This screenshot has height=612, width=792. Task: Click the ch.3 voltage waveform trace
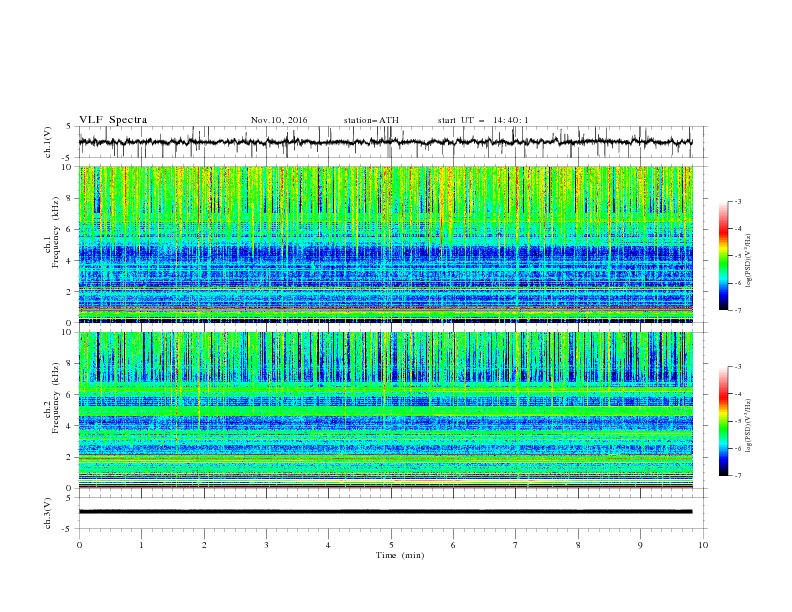tap(386, 512)
